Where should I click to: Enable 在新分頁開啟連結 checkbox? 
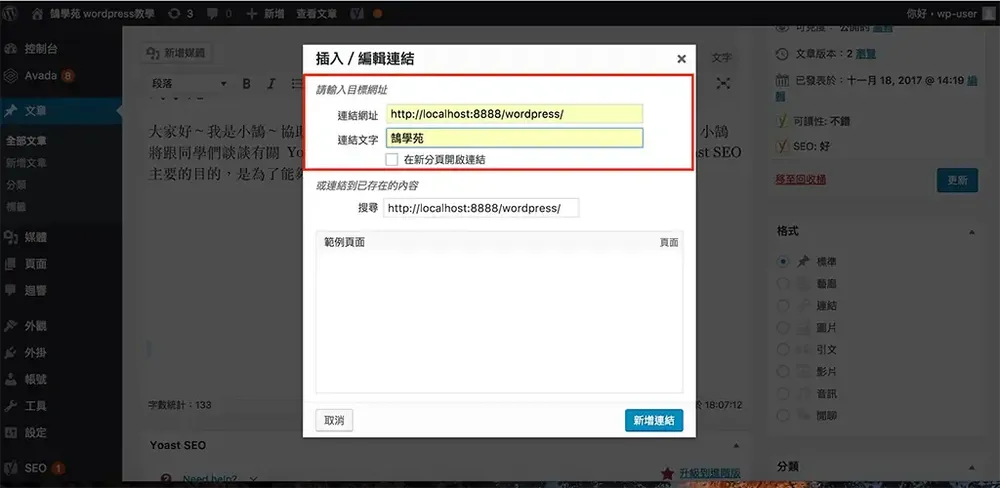392,159
